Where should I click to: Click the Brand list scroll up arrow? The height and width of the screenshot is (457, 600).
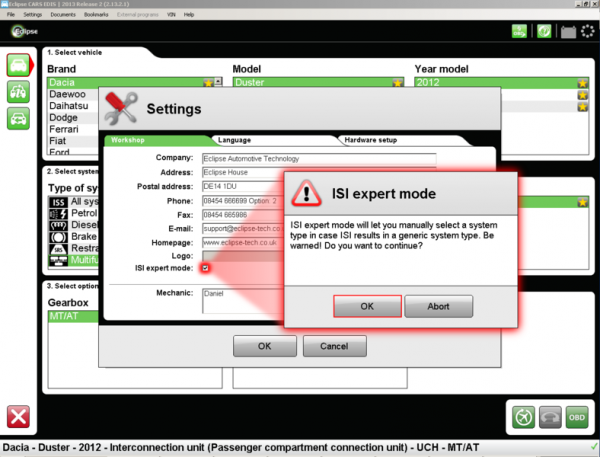coord(218,81)
